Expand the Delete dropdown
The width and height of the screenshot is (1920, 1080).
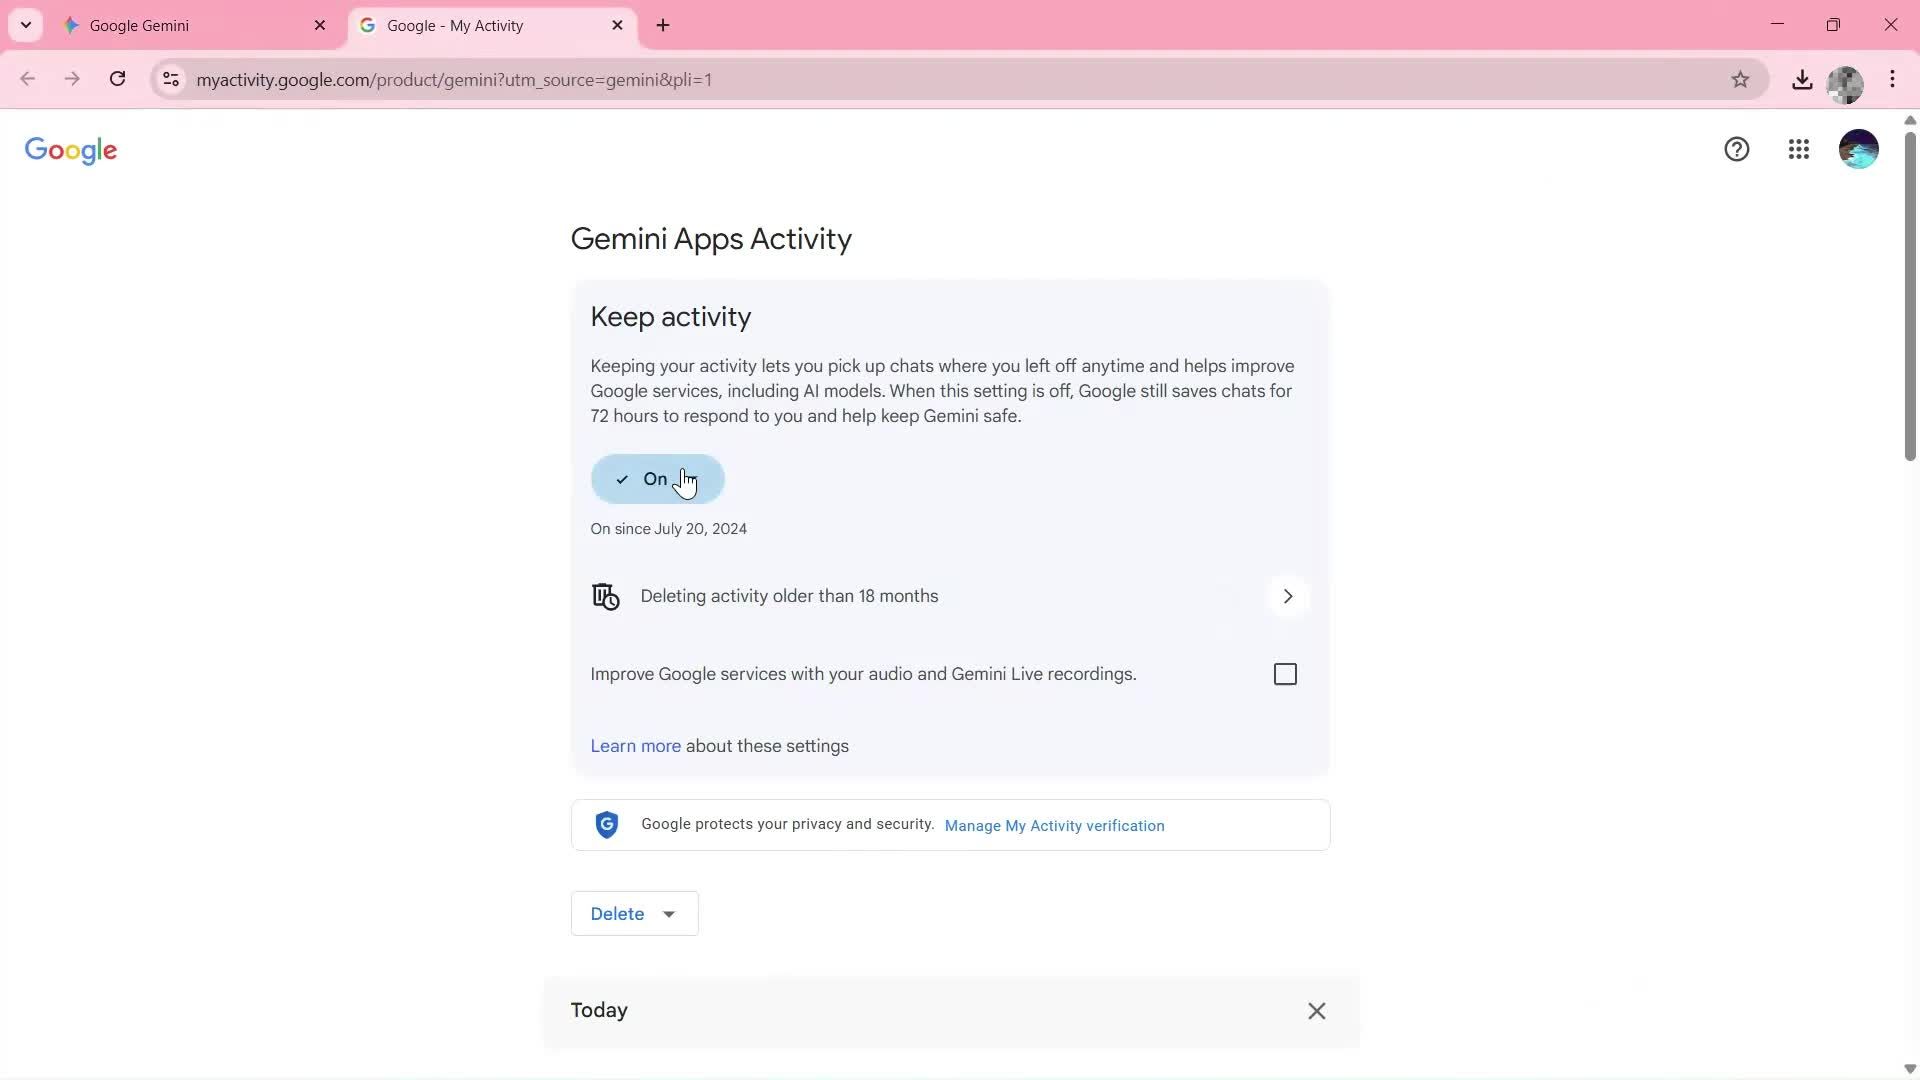click(x=634, y=913)
